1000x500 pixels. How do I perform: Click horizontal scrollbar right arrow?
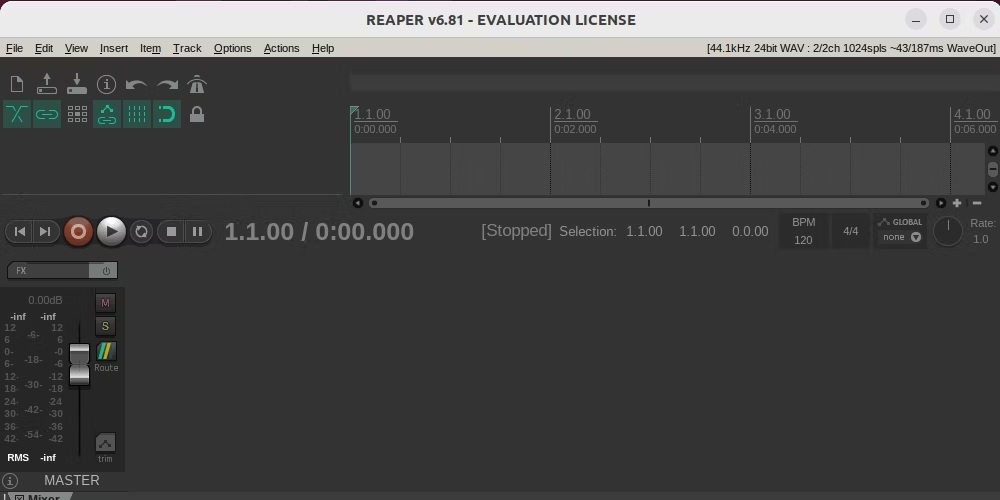point(941,203)
